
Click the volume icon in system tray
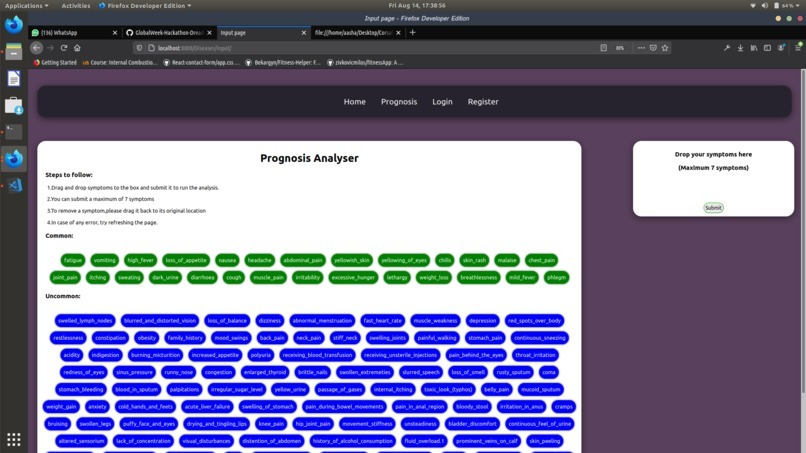[x=764, y=6]
